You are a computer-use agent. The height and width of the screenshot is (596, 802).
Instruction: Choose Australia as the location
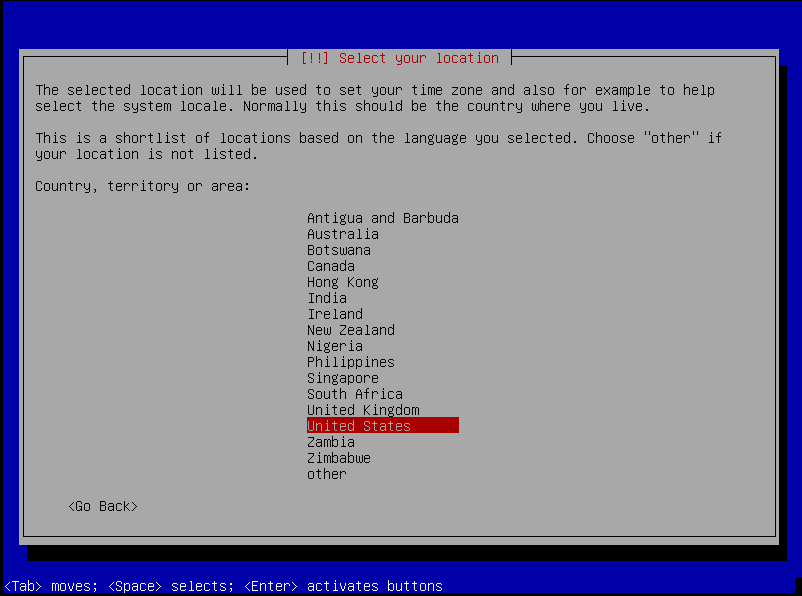coord(342,234)
